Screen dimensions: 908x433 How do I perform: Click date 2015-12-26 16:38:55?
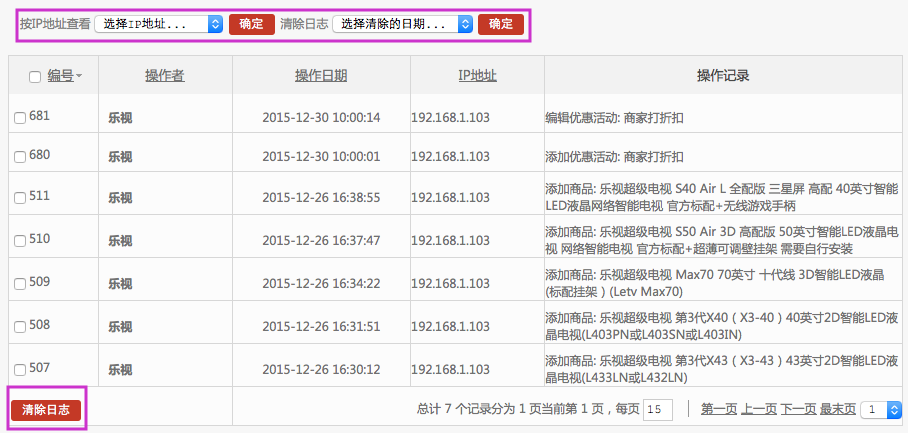tap(321, 197)
